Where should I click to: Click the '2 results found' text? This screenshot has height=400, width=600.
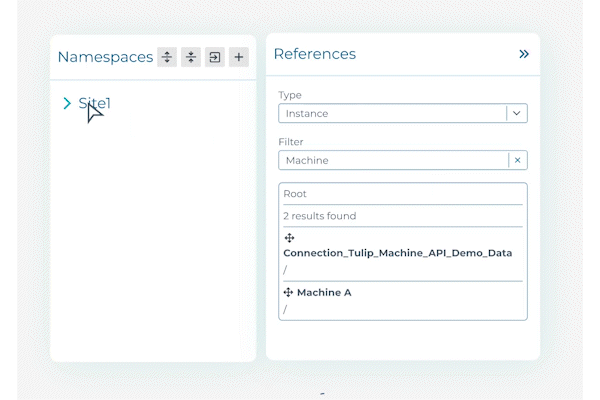[319, 216]
